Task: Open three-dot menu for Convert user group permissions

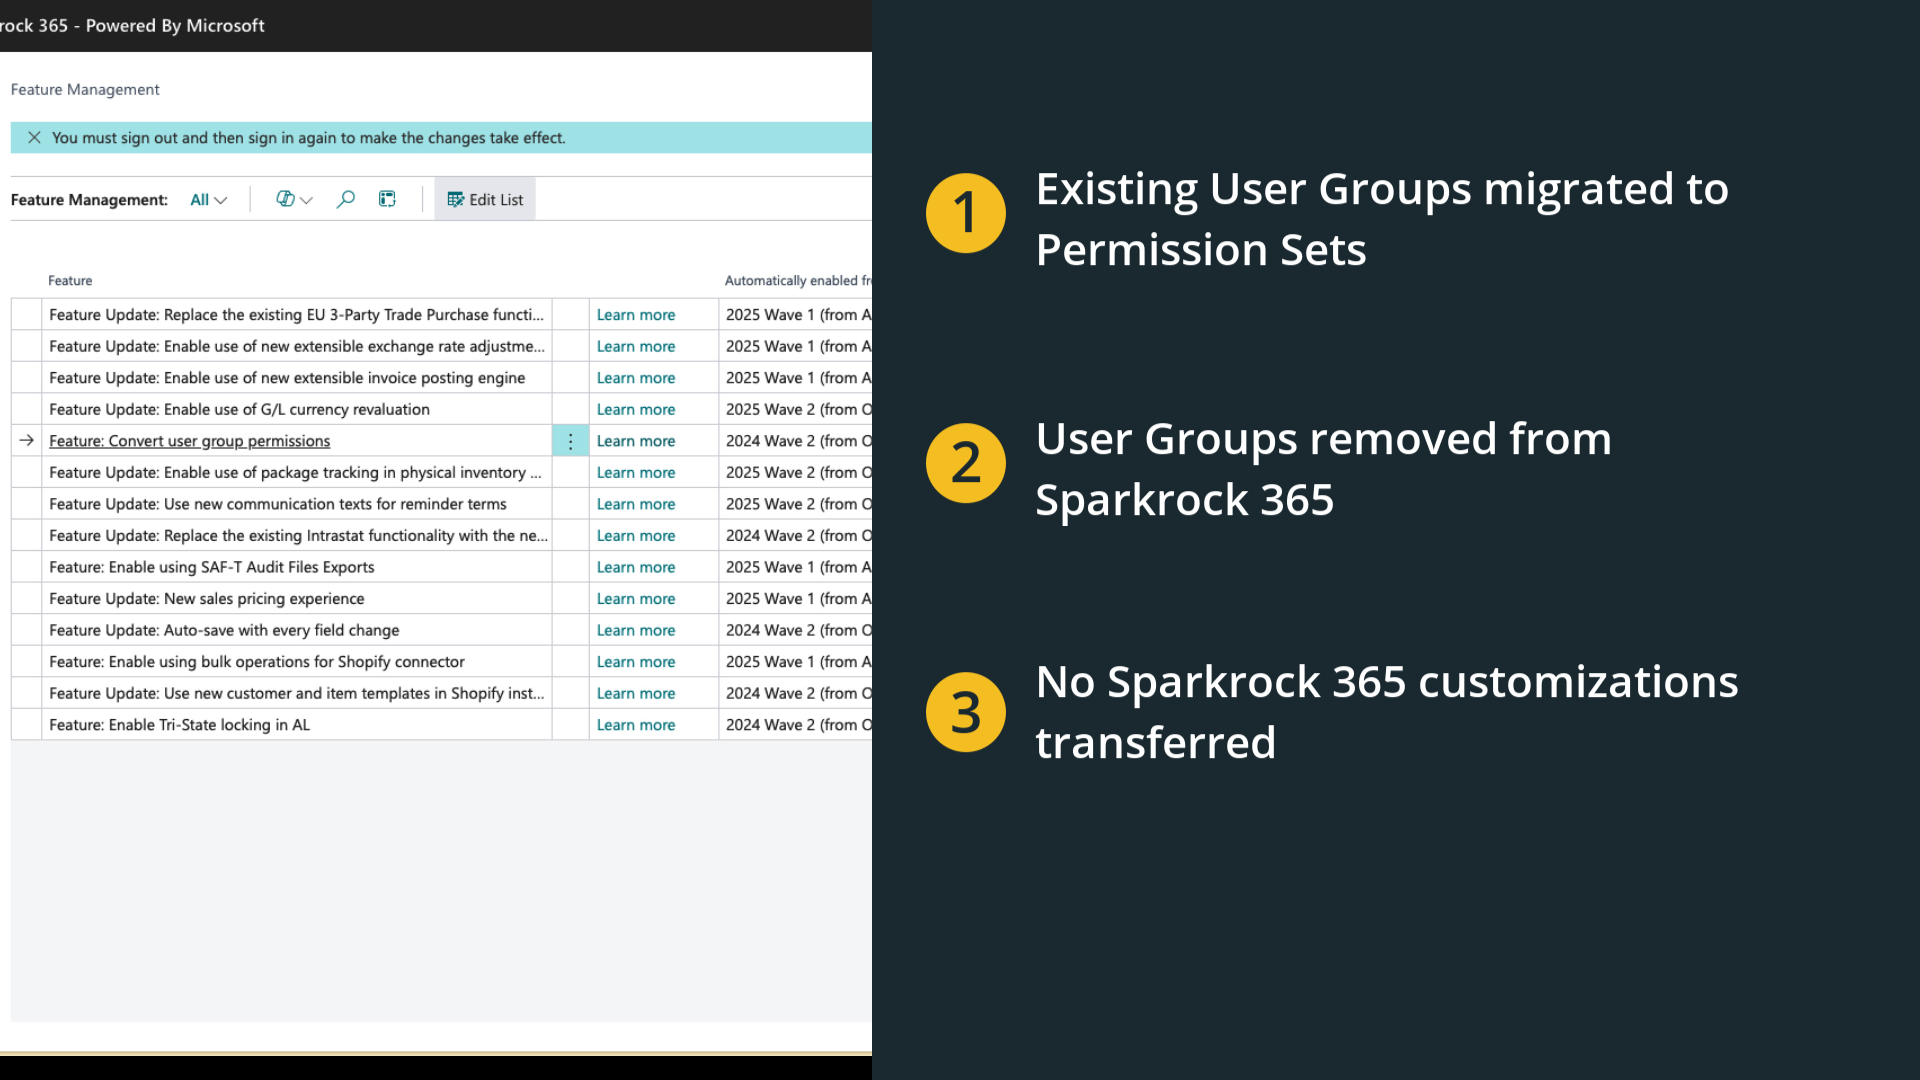Action: pyautogui.click(x=570, y=441)
